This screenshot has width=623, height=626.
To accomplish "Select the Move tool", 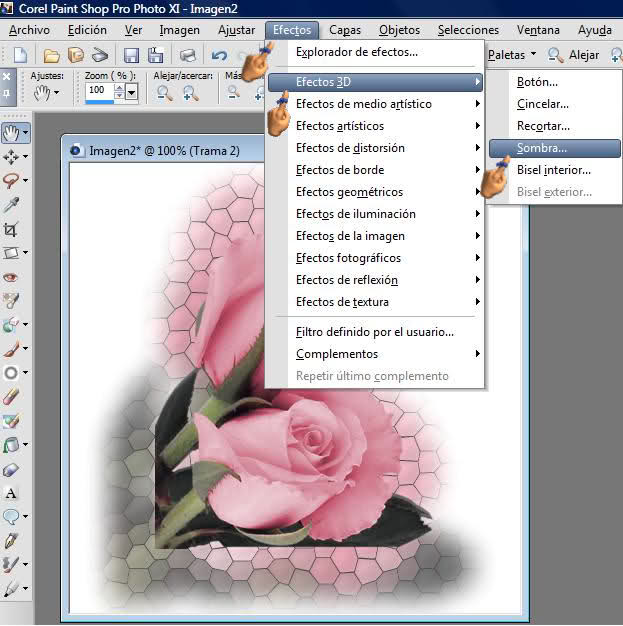I will tap(11, 156).
